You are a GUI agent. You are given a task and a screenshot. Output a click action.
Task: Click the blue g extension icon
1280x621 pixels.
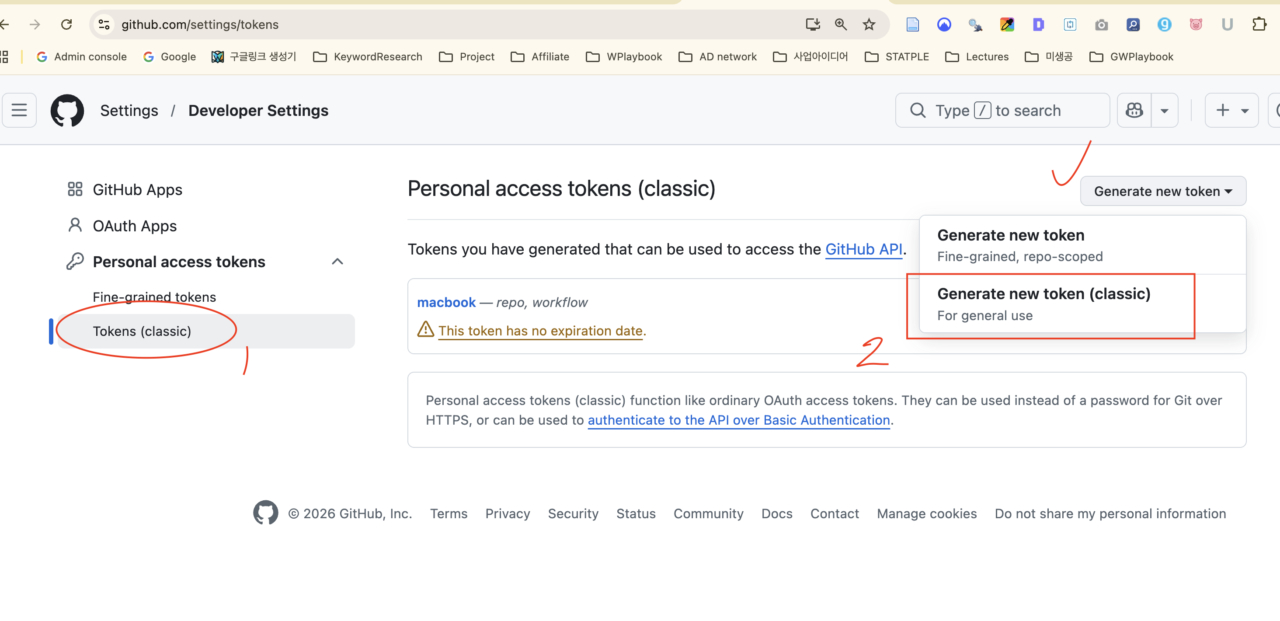pos(1164,24)
